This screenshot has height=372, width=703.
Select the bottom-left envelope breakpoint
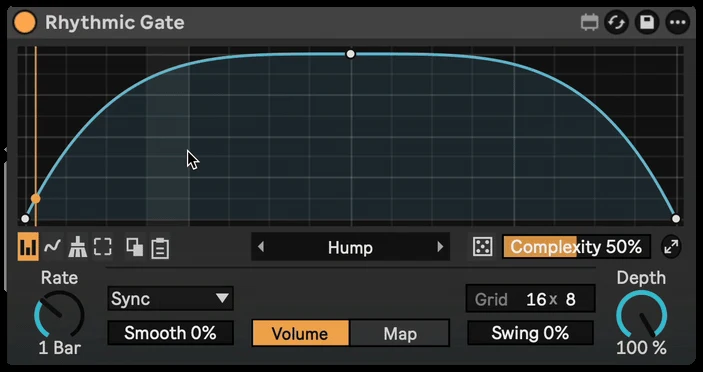[25, 219]
